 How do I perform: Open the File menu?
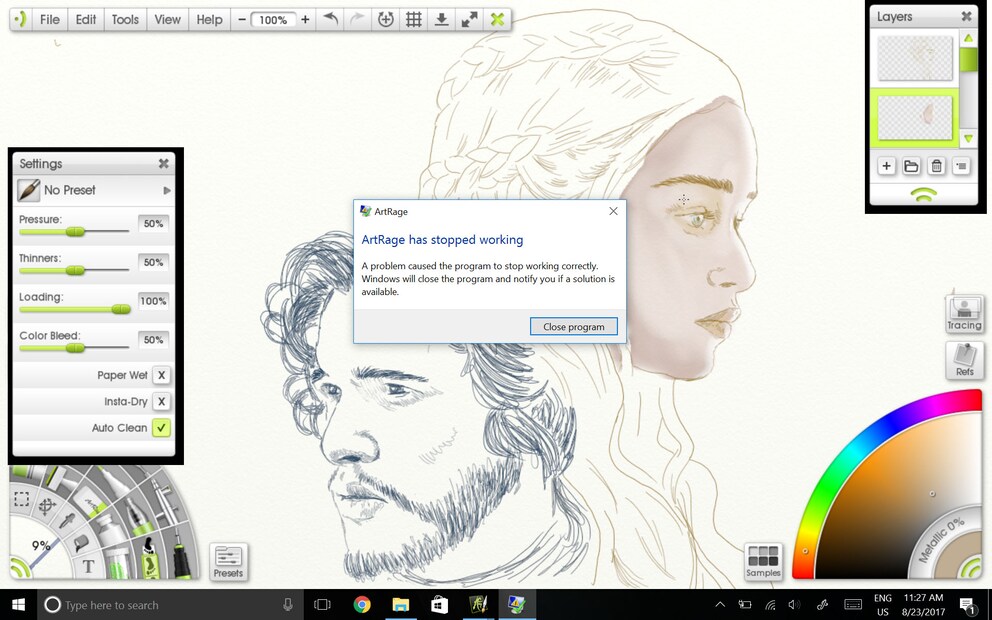click(x=49, y=20)
